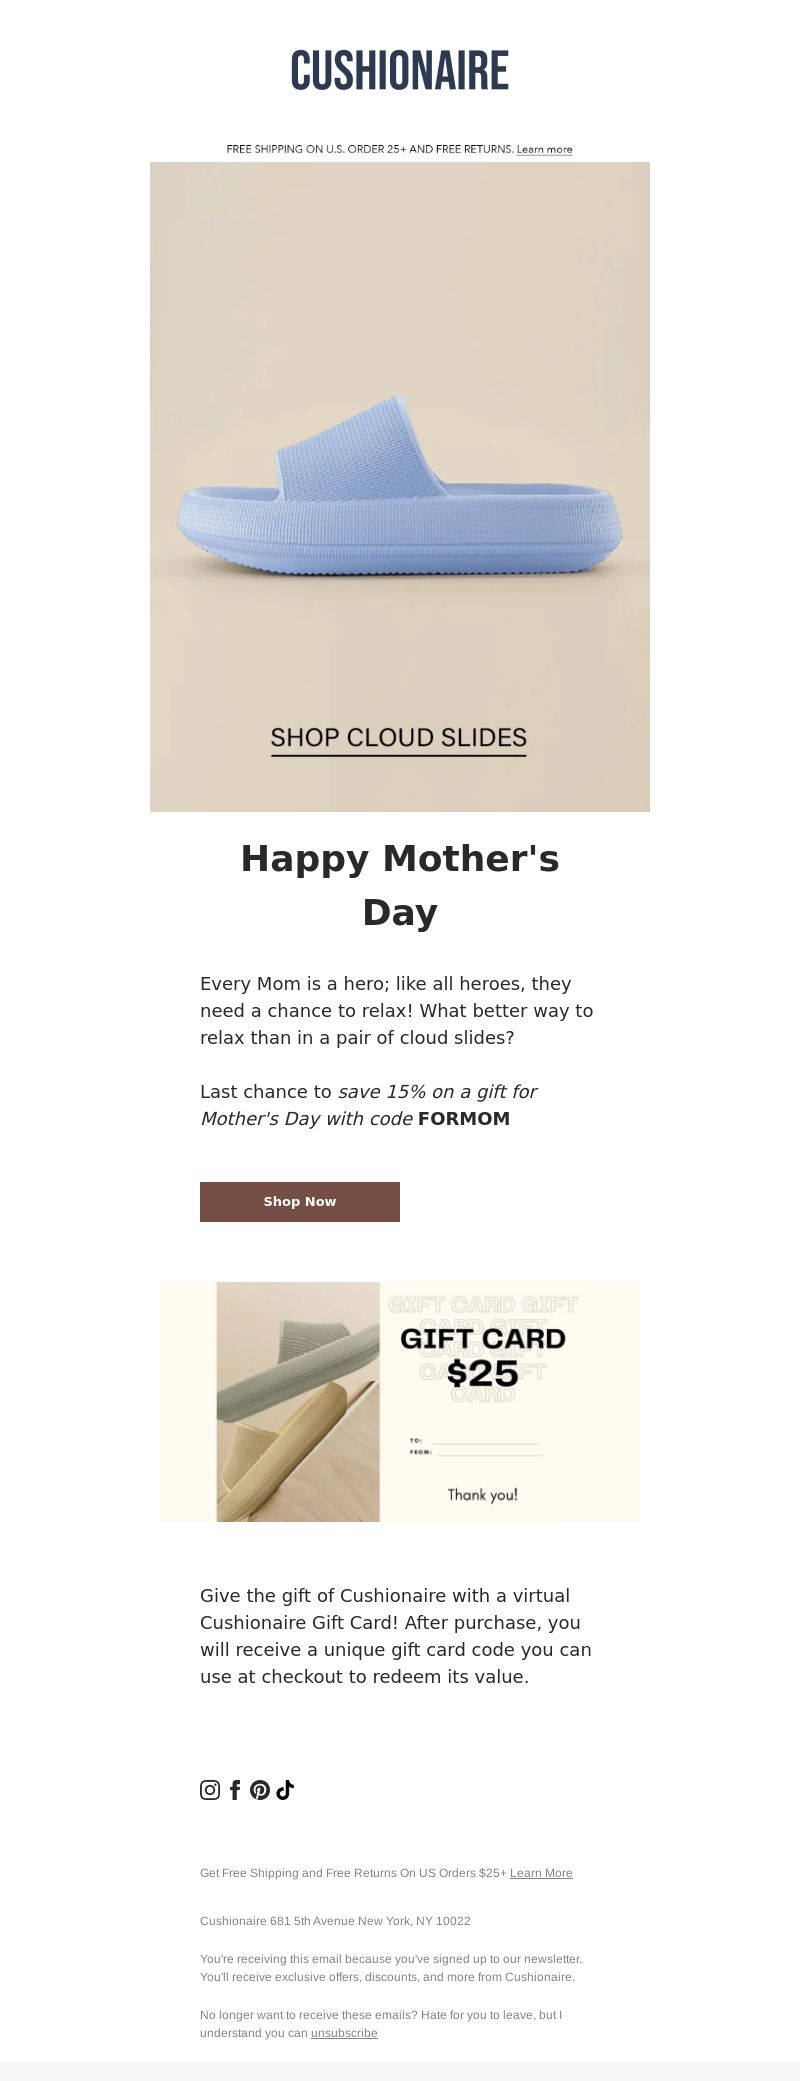
Task: Click the Happy Mother's Day heading
Action: pos(400,885)
